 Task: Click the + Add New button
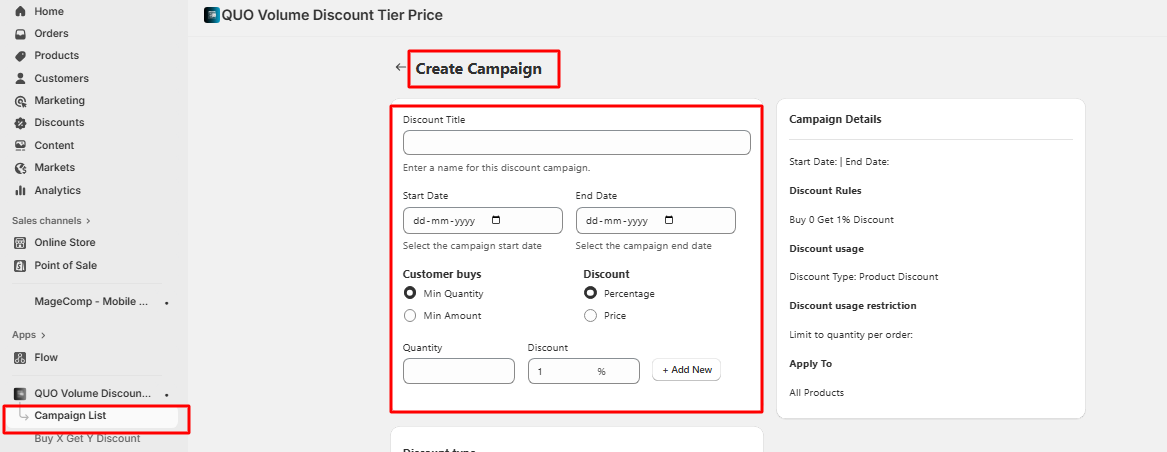click(x=686, y=370)
